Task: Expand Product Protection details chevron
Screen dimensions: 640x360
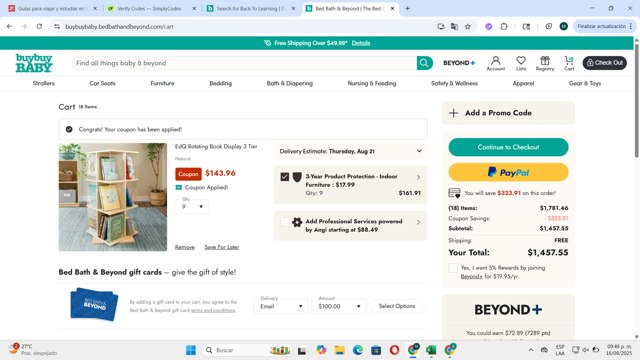Action: click(x=418, y=177)
